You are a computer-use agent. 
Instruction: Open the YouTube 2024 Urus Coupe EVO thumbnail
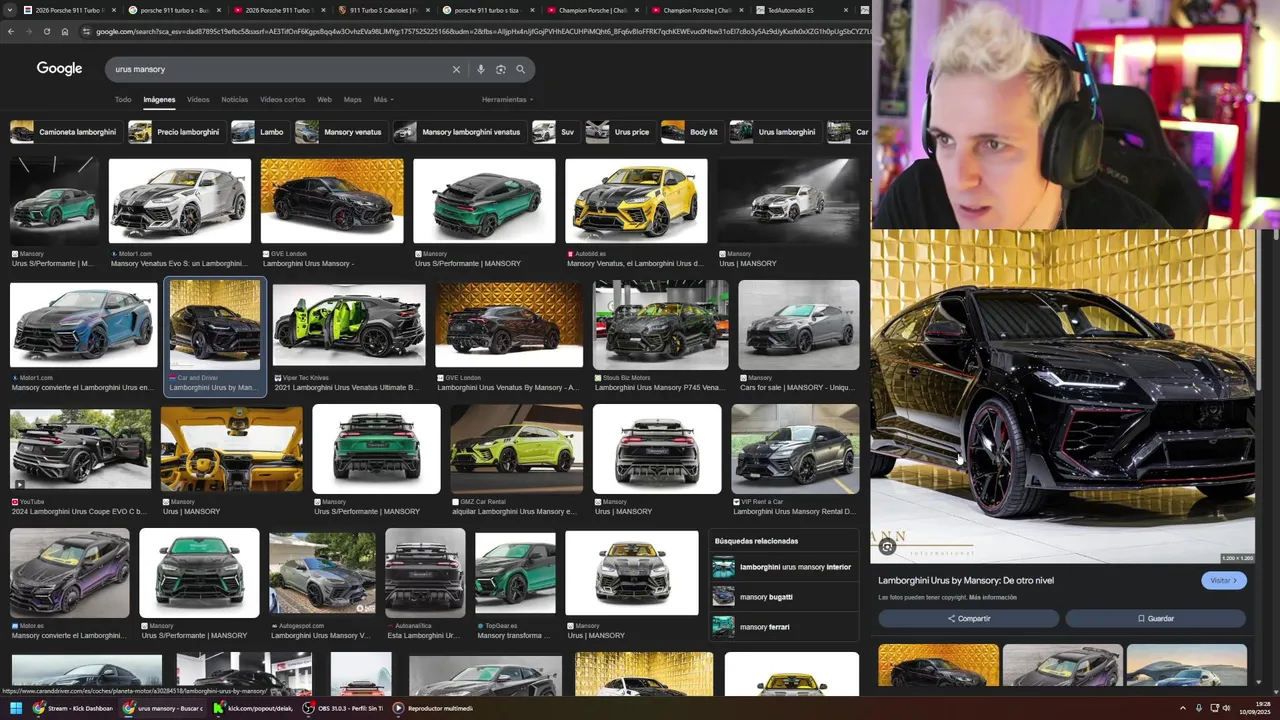tap(80, 449)
